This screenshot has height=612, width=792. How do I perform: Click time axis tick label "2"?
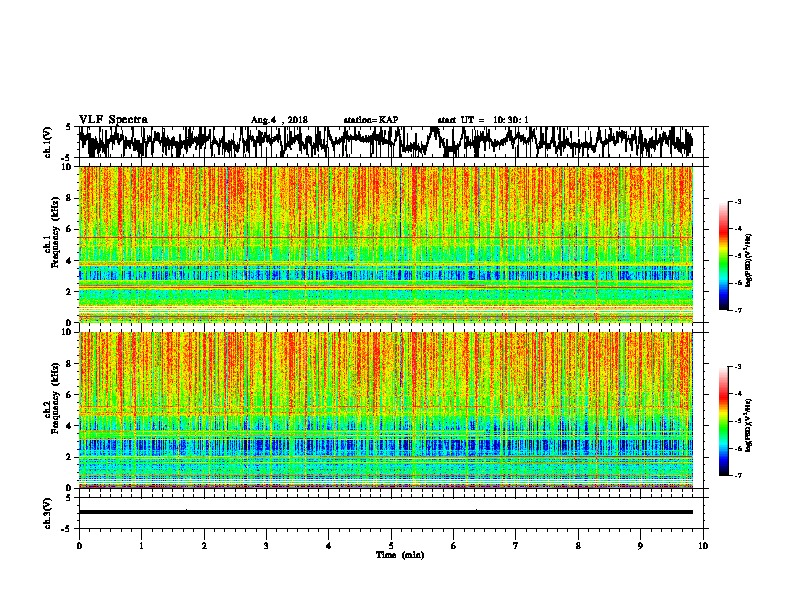click(x=204, y=546)
